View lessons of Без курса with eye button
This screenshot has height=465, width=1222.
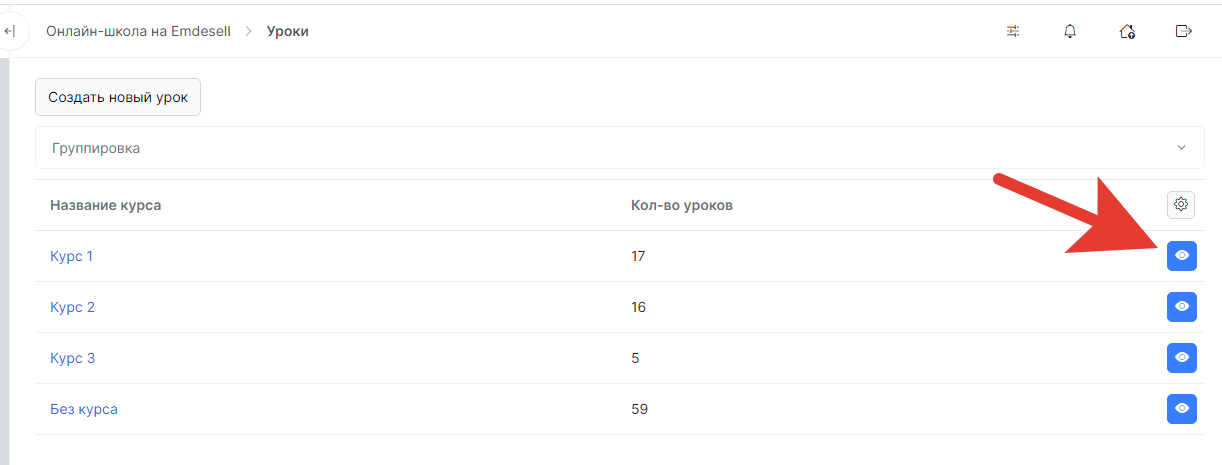1182,408
